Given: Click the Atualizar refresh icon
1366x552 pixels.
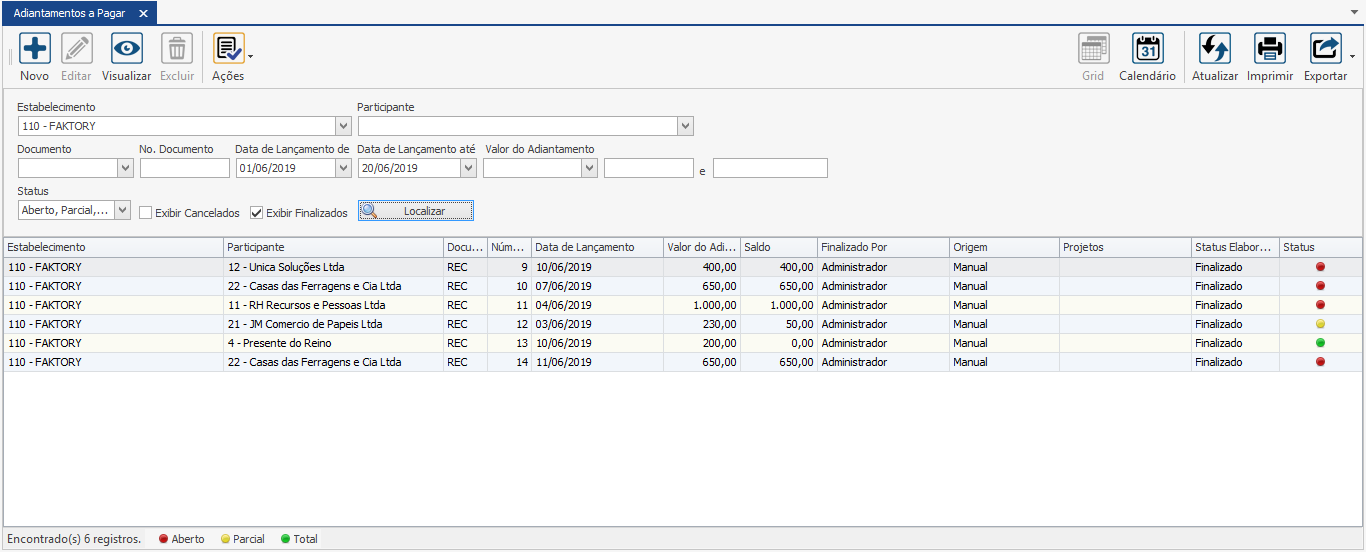Looking at the screenshot, I should (x=1215, y=49).
